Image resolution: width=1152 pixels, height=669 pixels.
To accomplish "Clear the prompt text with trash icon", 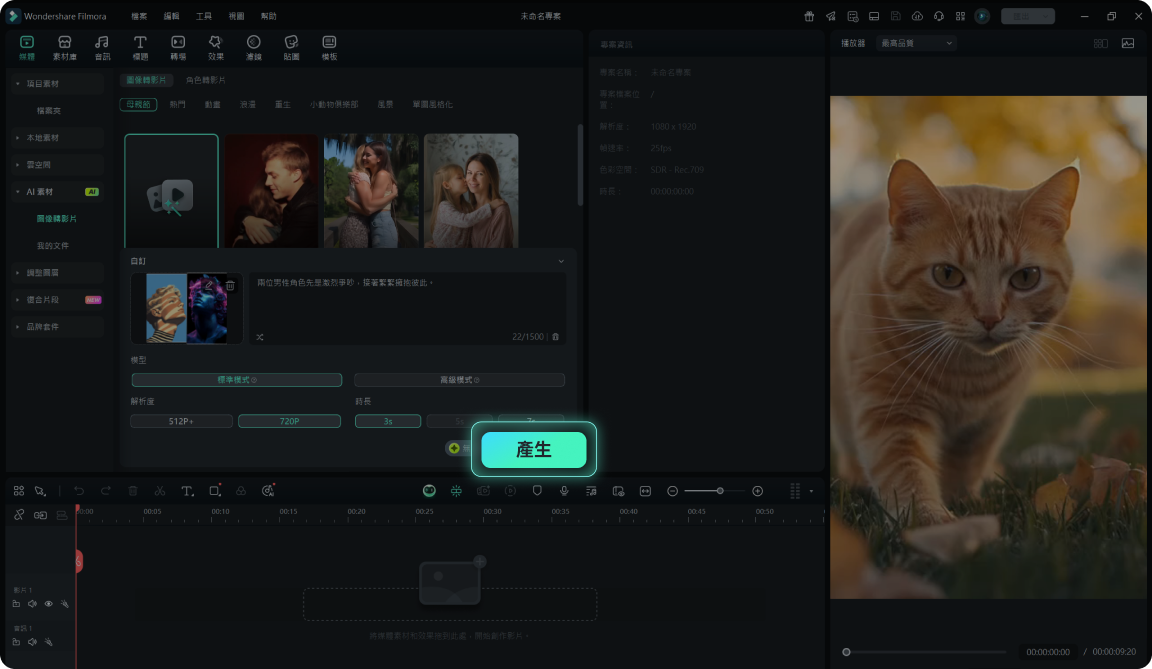I will 555,337.
